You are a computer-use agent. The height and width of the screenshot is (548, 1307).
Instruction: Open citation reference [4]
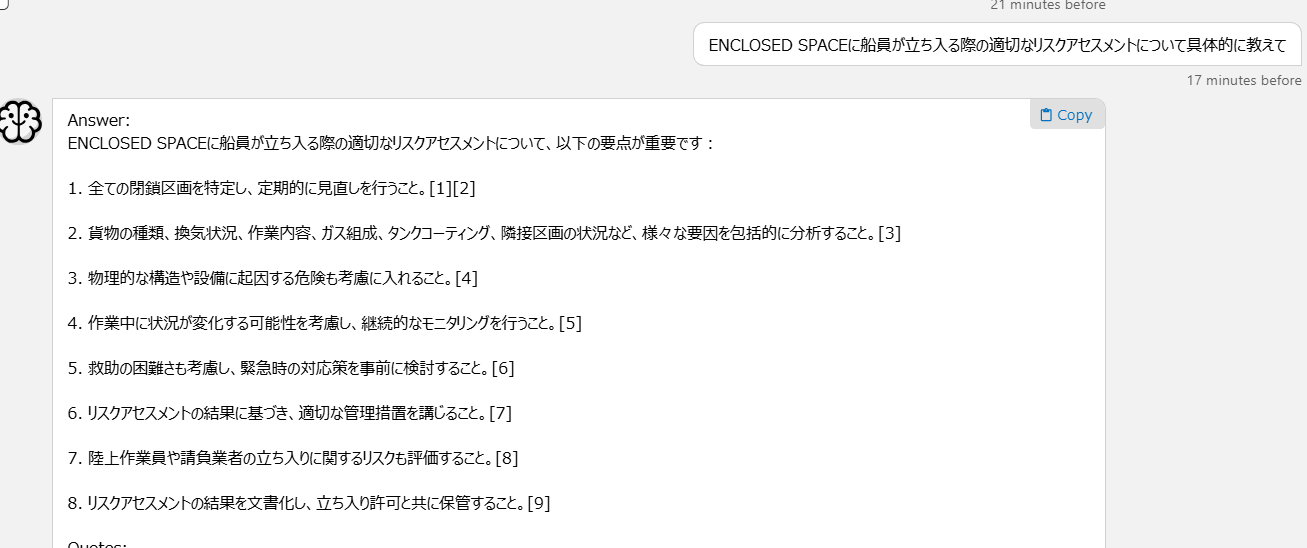point(466,278)
